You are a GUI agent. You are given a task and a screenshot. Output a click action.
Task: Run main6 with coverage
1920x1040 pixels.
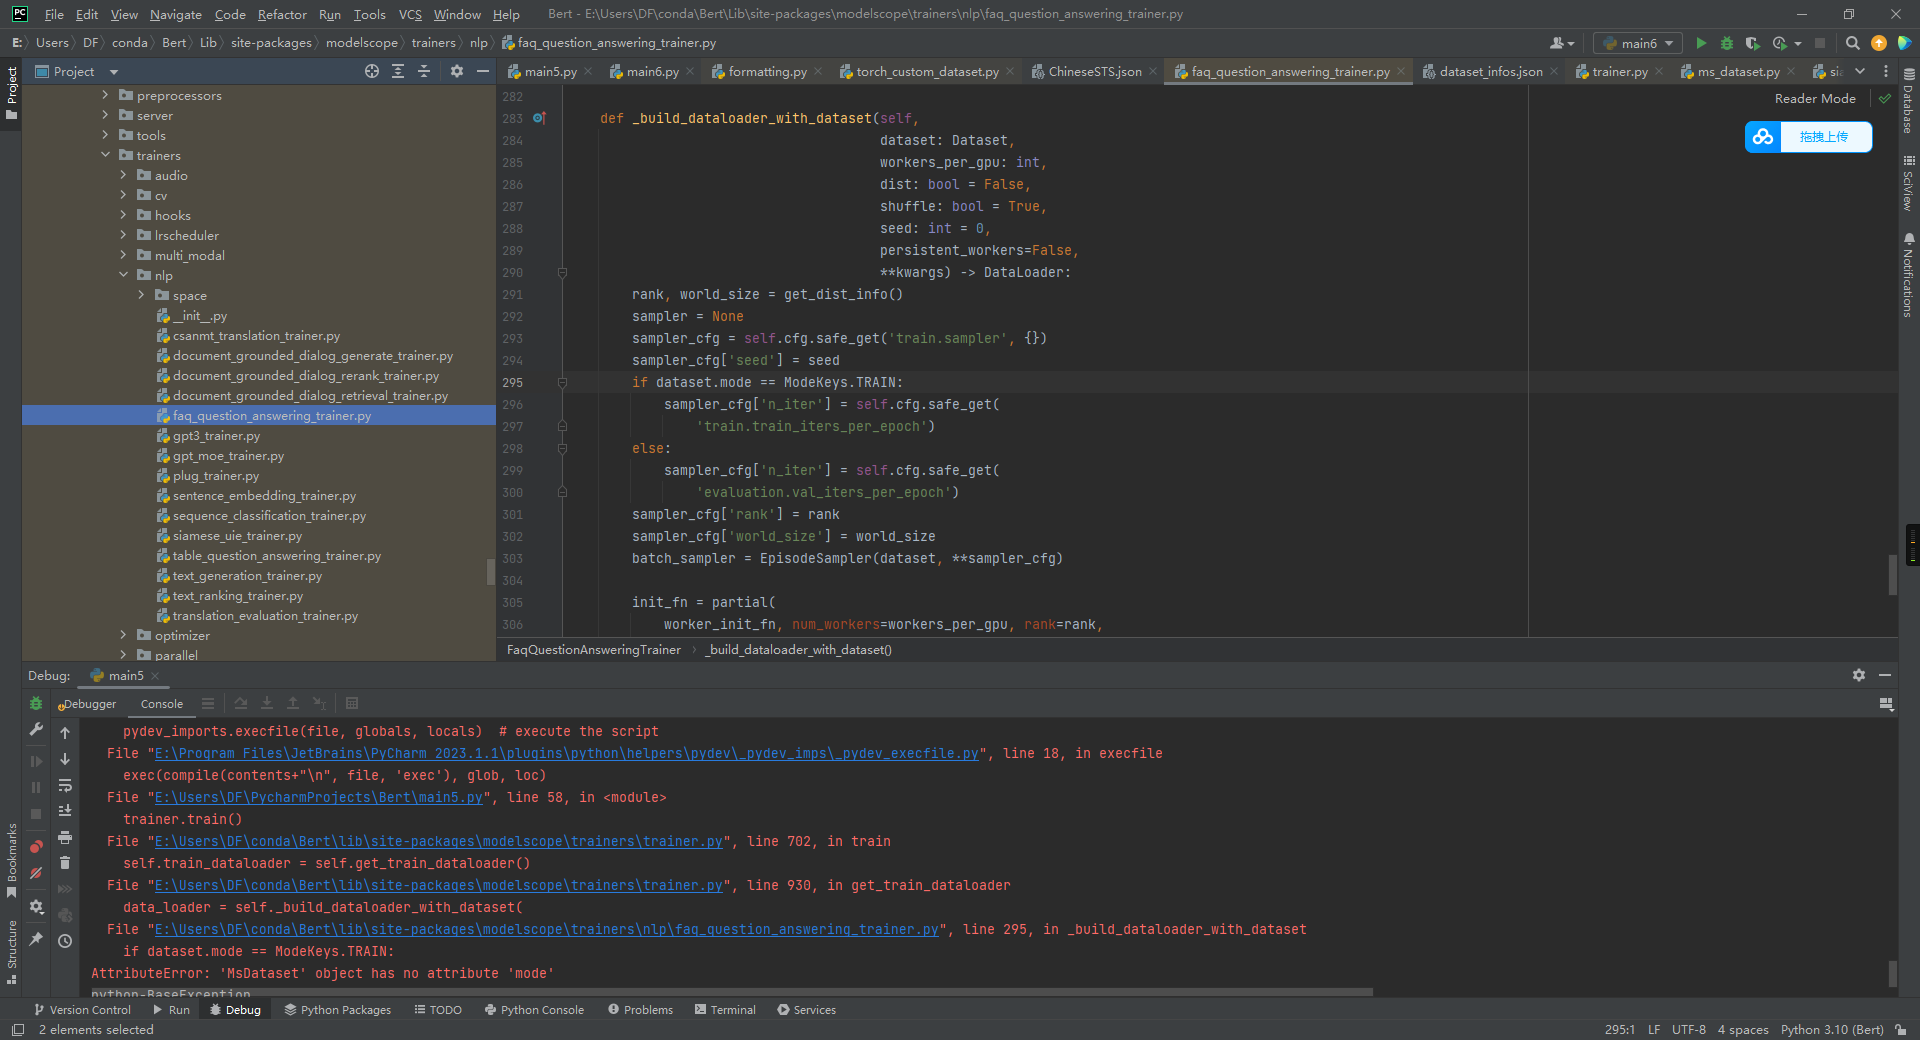coord(1752,43)
